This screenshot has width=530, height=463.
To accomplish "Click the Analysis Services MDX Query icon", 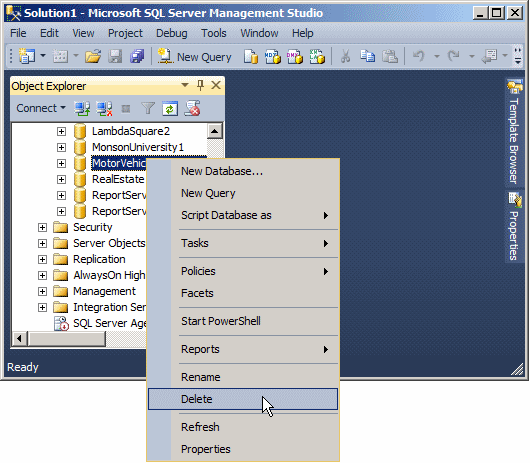I will point(273,56).
